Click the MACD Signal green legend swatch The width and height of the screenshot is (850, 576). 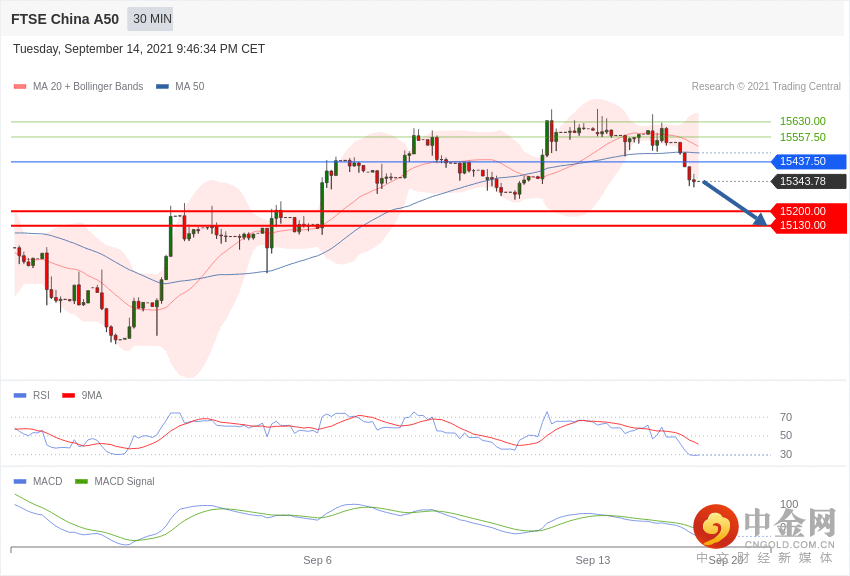tap(81, 481)
